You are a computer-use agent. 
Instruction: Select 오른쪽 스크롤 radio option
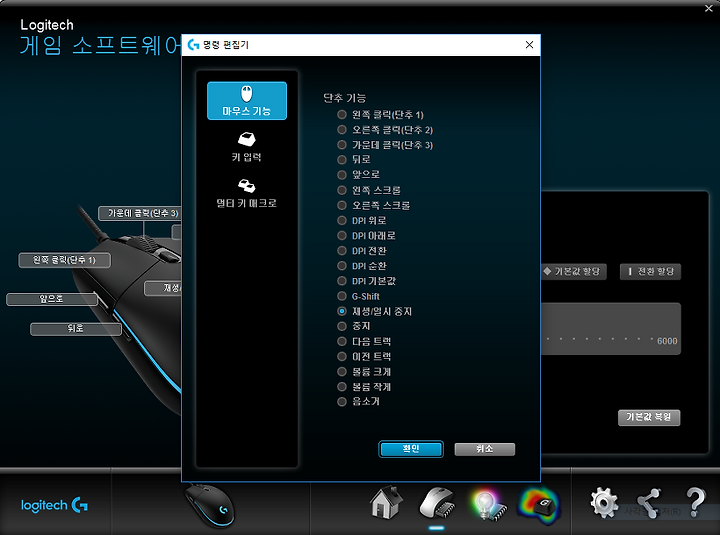374,205
